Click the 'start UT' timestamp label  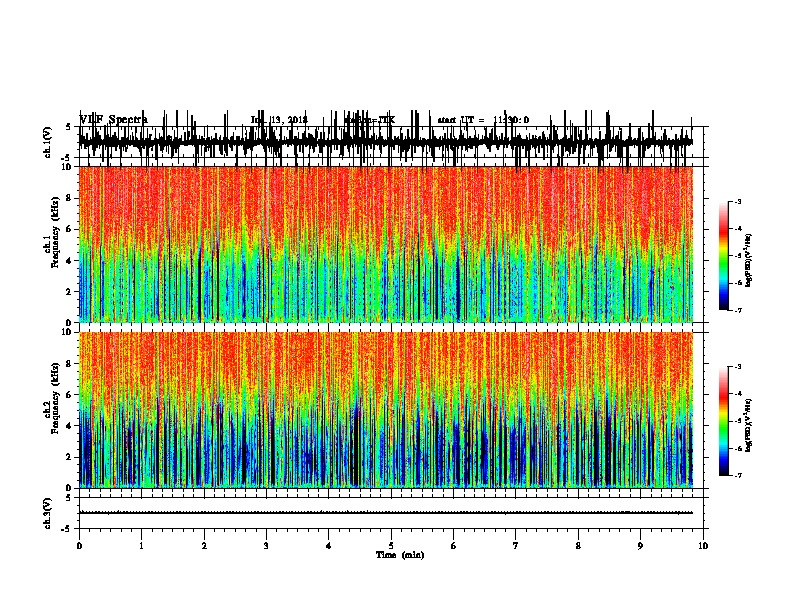point(483,120)
